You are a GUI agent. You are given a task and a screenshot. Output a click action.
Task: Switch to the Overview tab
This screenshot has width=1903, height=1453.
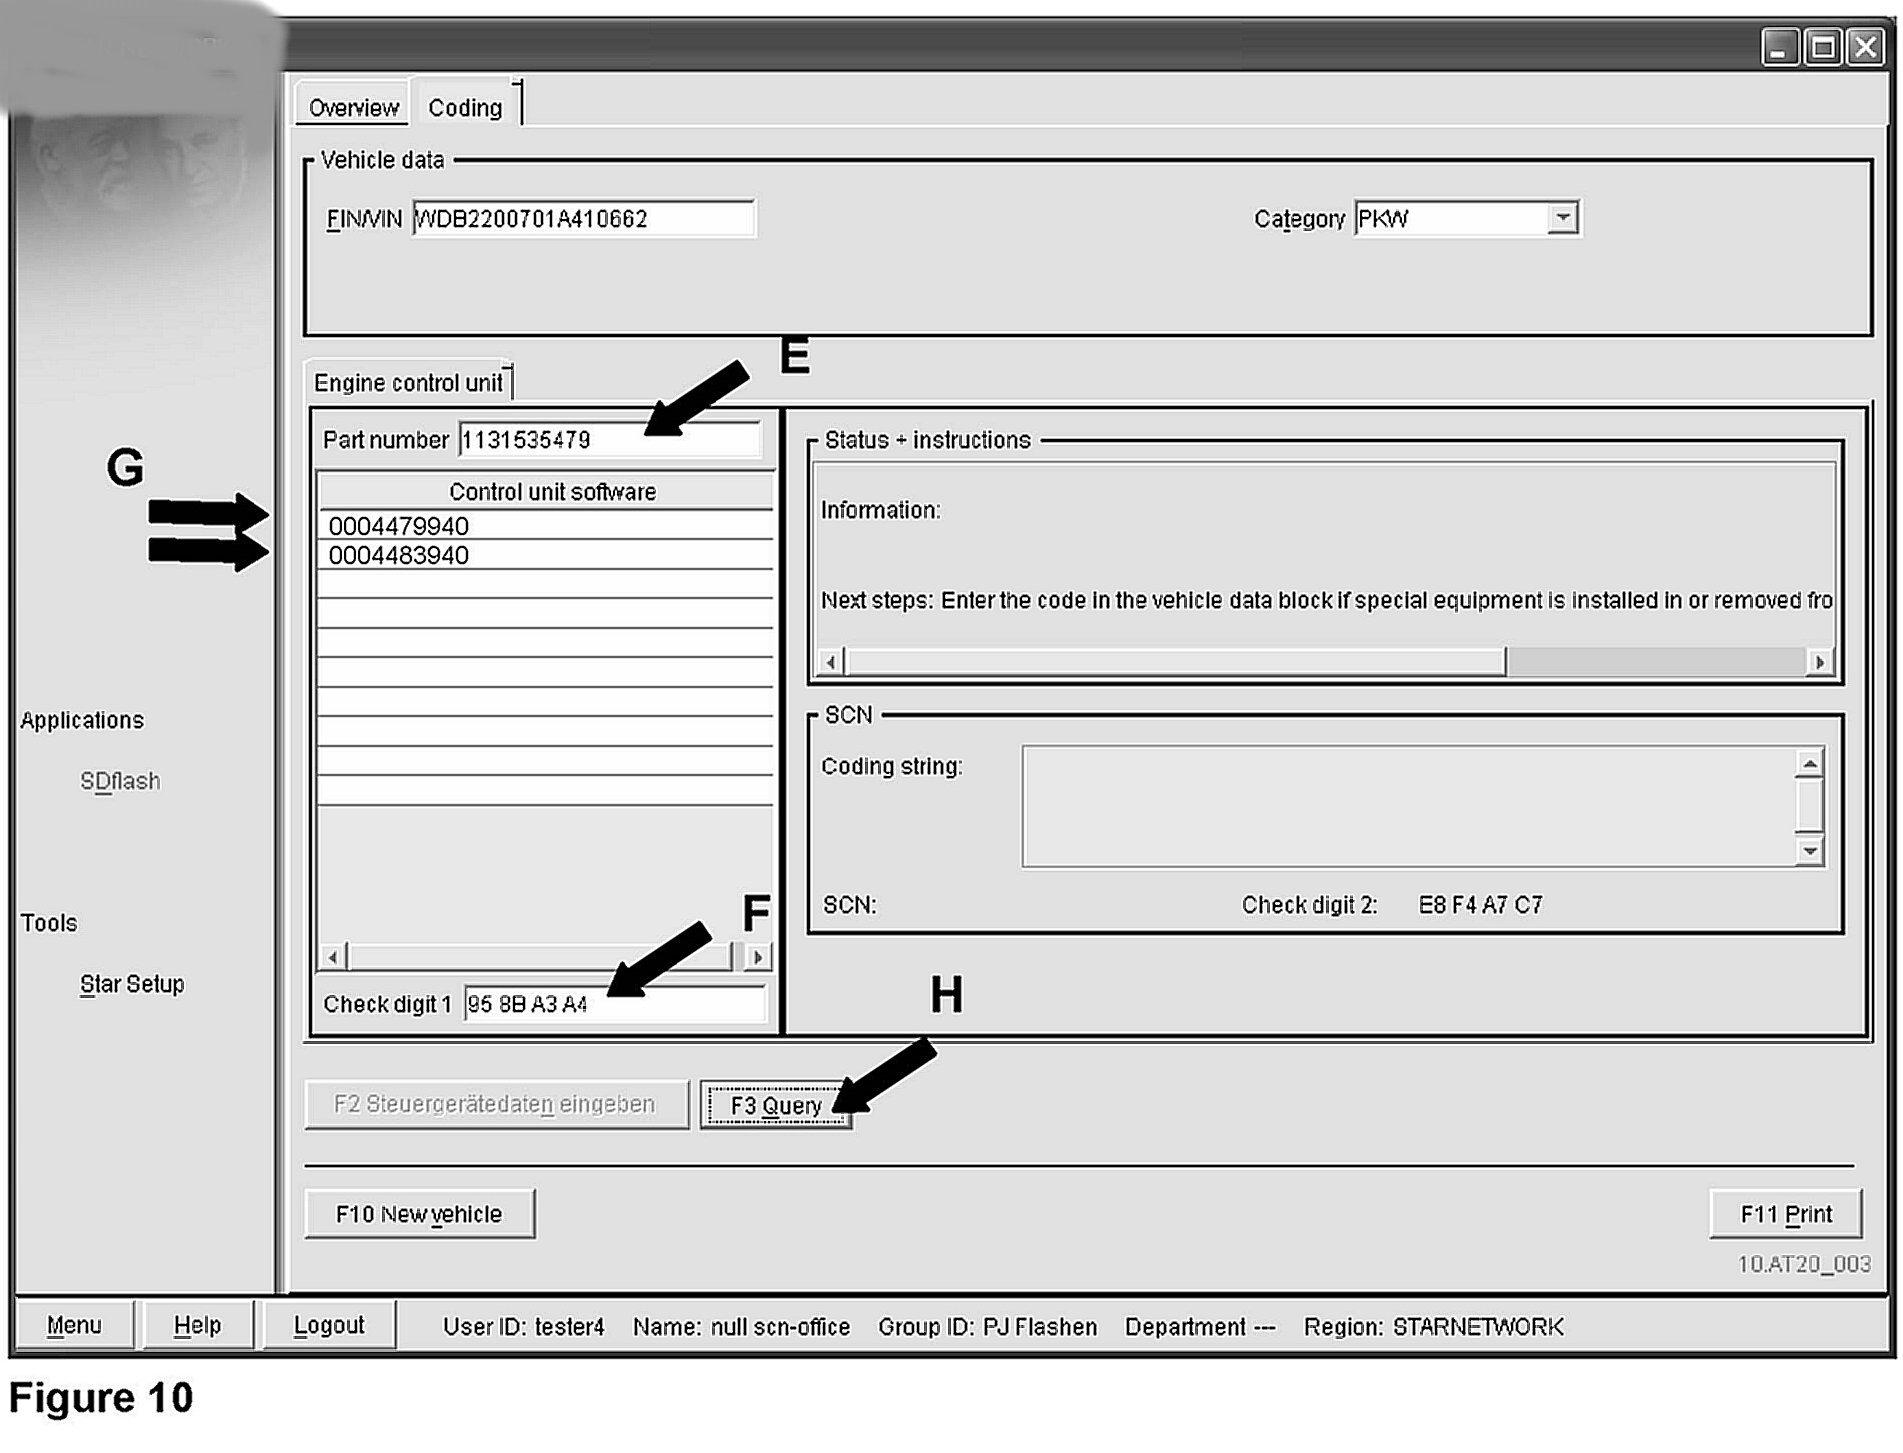[x=352, y=107]
